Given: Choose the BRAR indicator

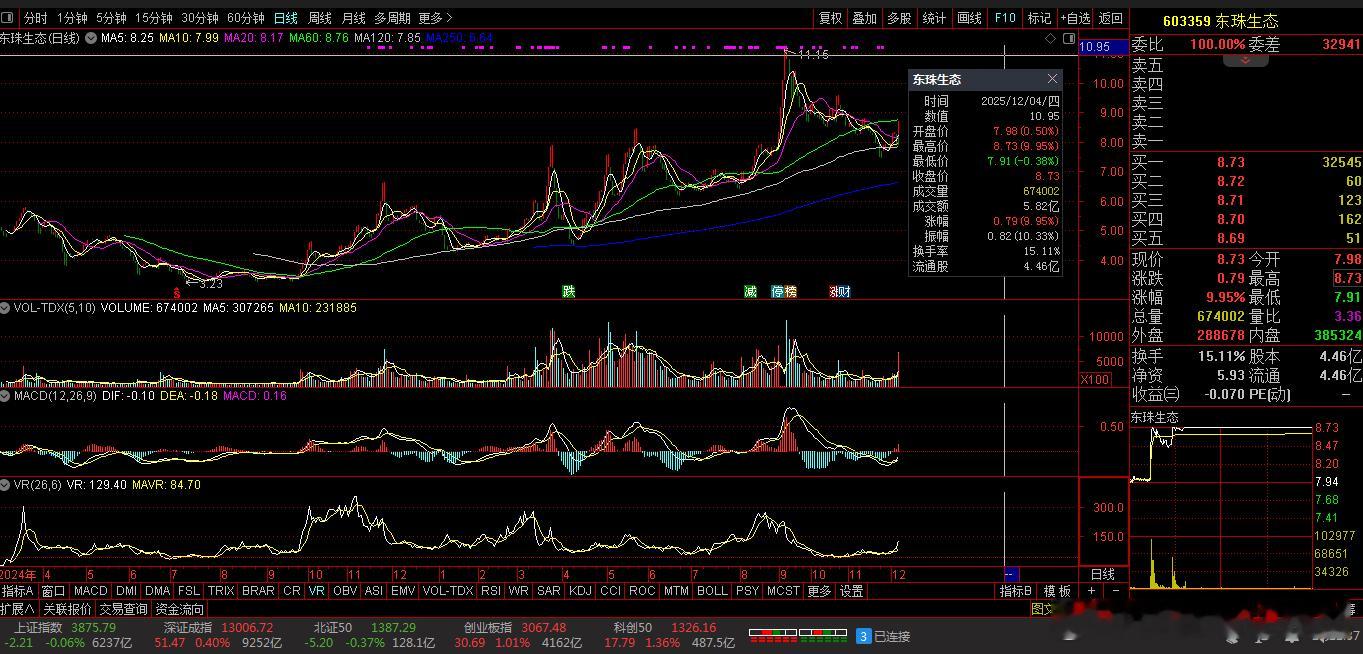Looking at the screenshot, I should click(258, 591).
